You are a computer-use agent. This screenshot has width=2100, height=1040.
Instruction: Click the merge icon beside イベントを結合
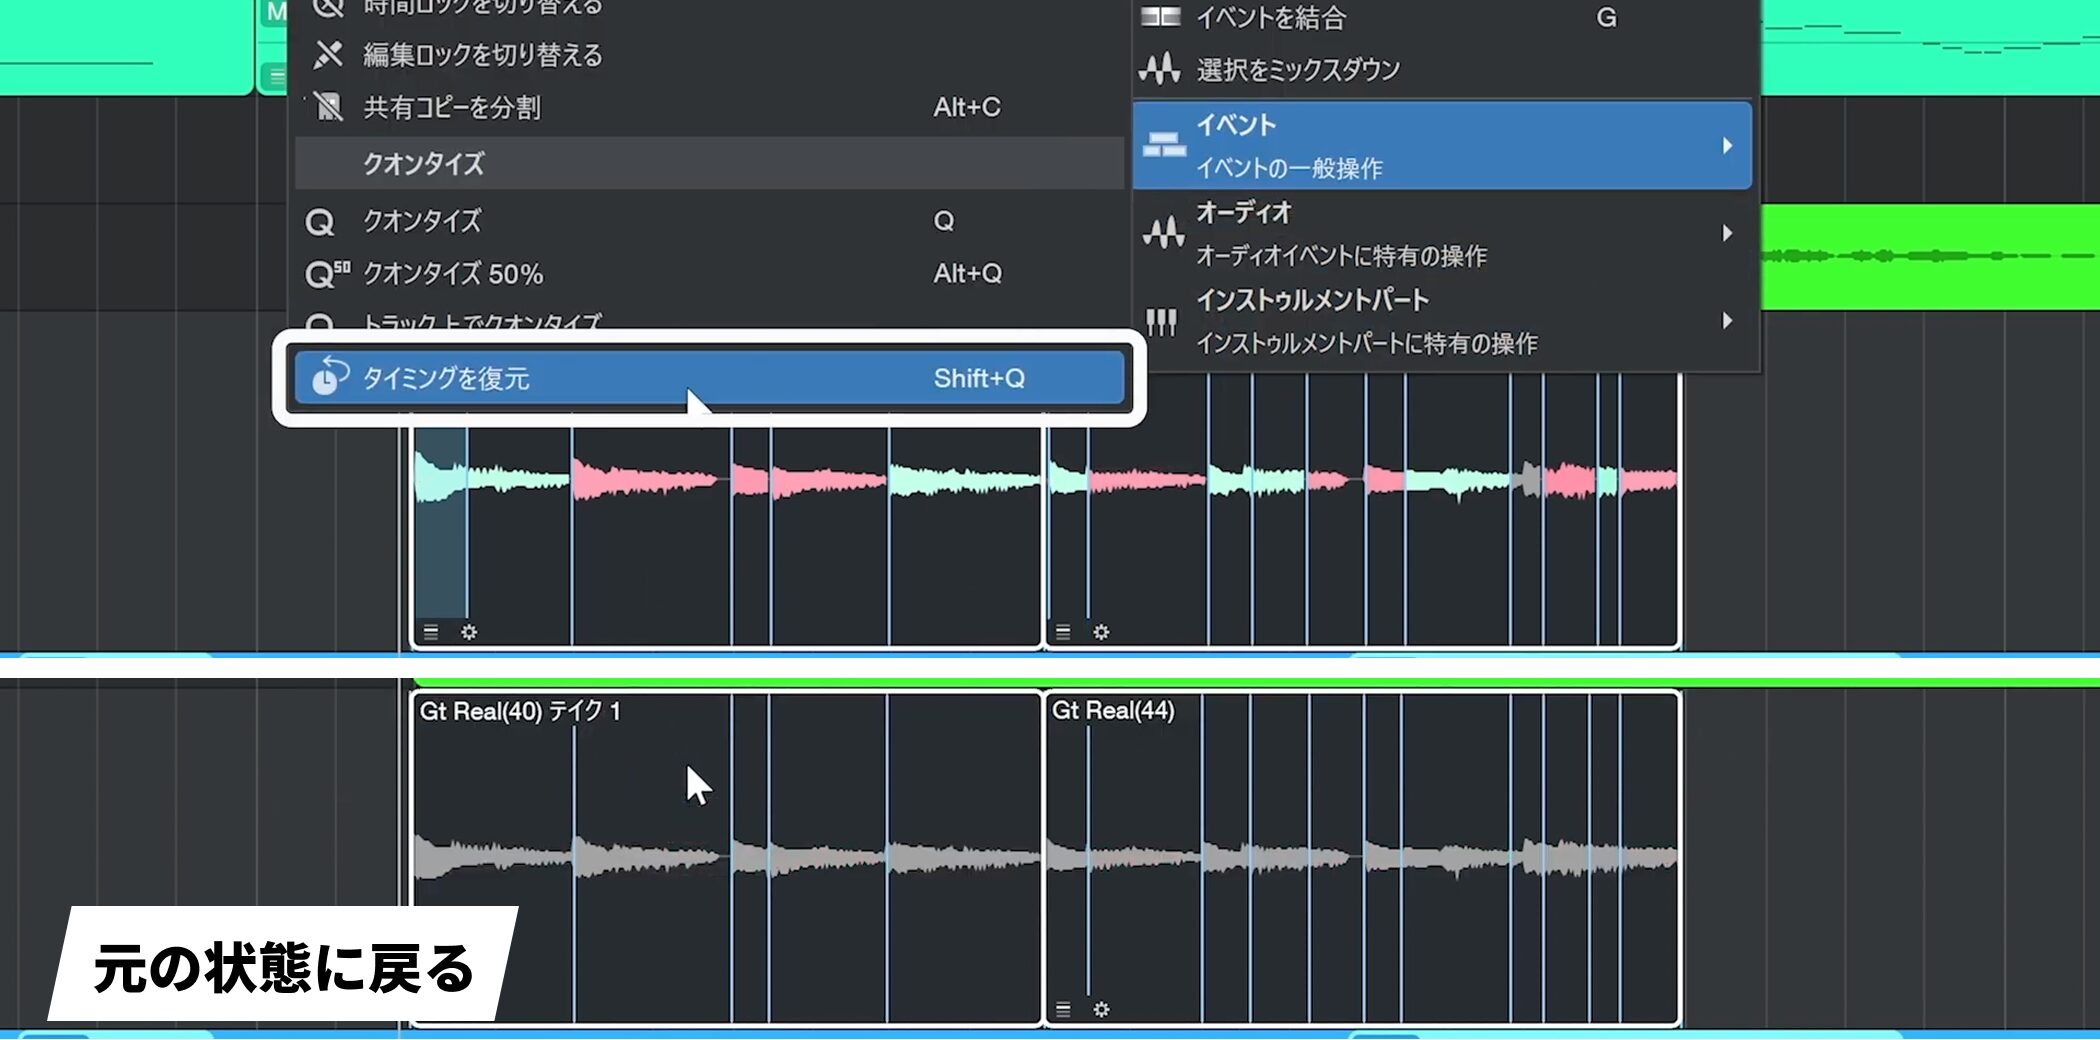(1160, 17)
